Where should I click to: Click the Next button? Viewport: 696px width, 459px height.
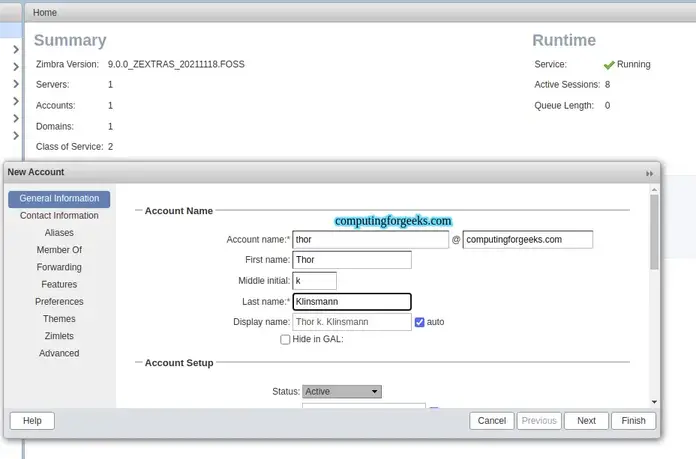point(586,421)
